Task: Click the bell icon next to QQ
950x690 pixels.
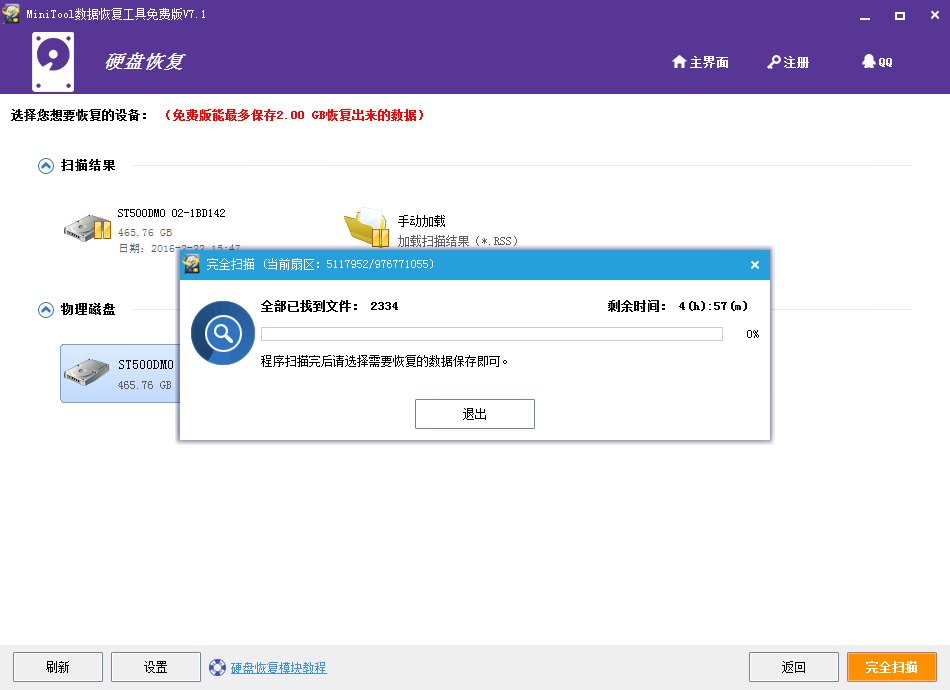Action: pos(869,61)
